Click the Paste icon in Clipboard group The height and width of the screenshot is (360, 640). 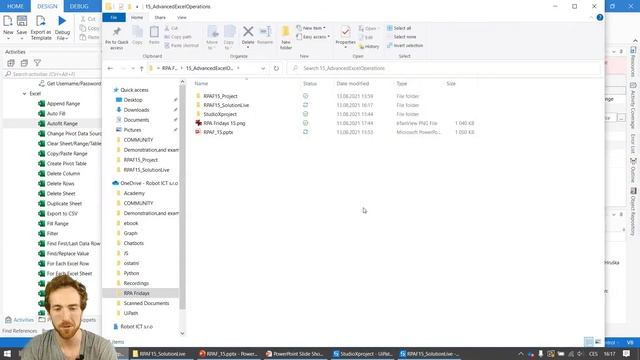[154, 36]
